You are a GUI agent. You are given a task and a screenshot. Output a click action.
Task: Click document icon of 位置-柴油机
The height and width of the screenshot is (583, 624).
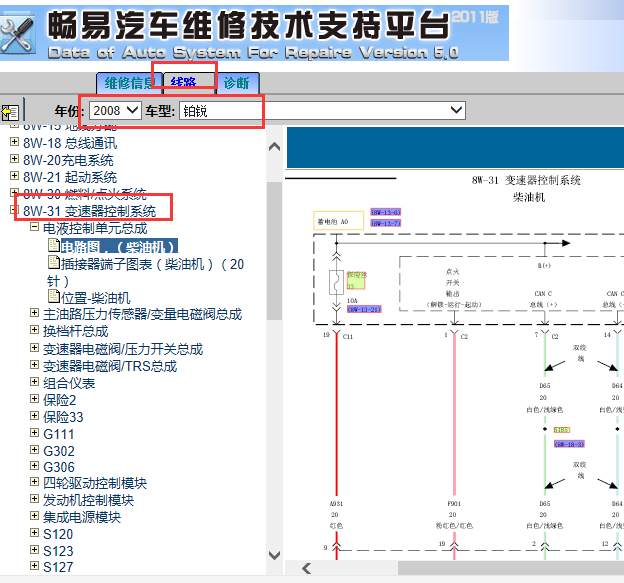coord(54,296)
